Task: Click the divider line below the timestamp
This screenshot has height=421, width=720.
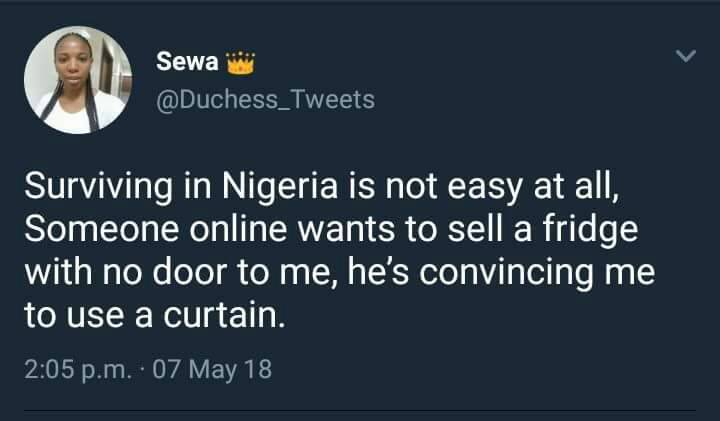Action: pos(360,409)
